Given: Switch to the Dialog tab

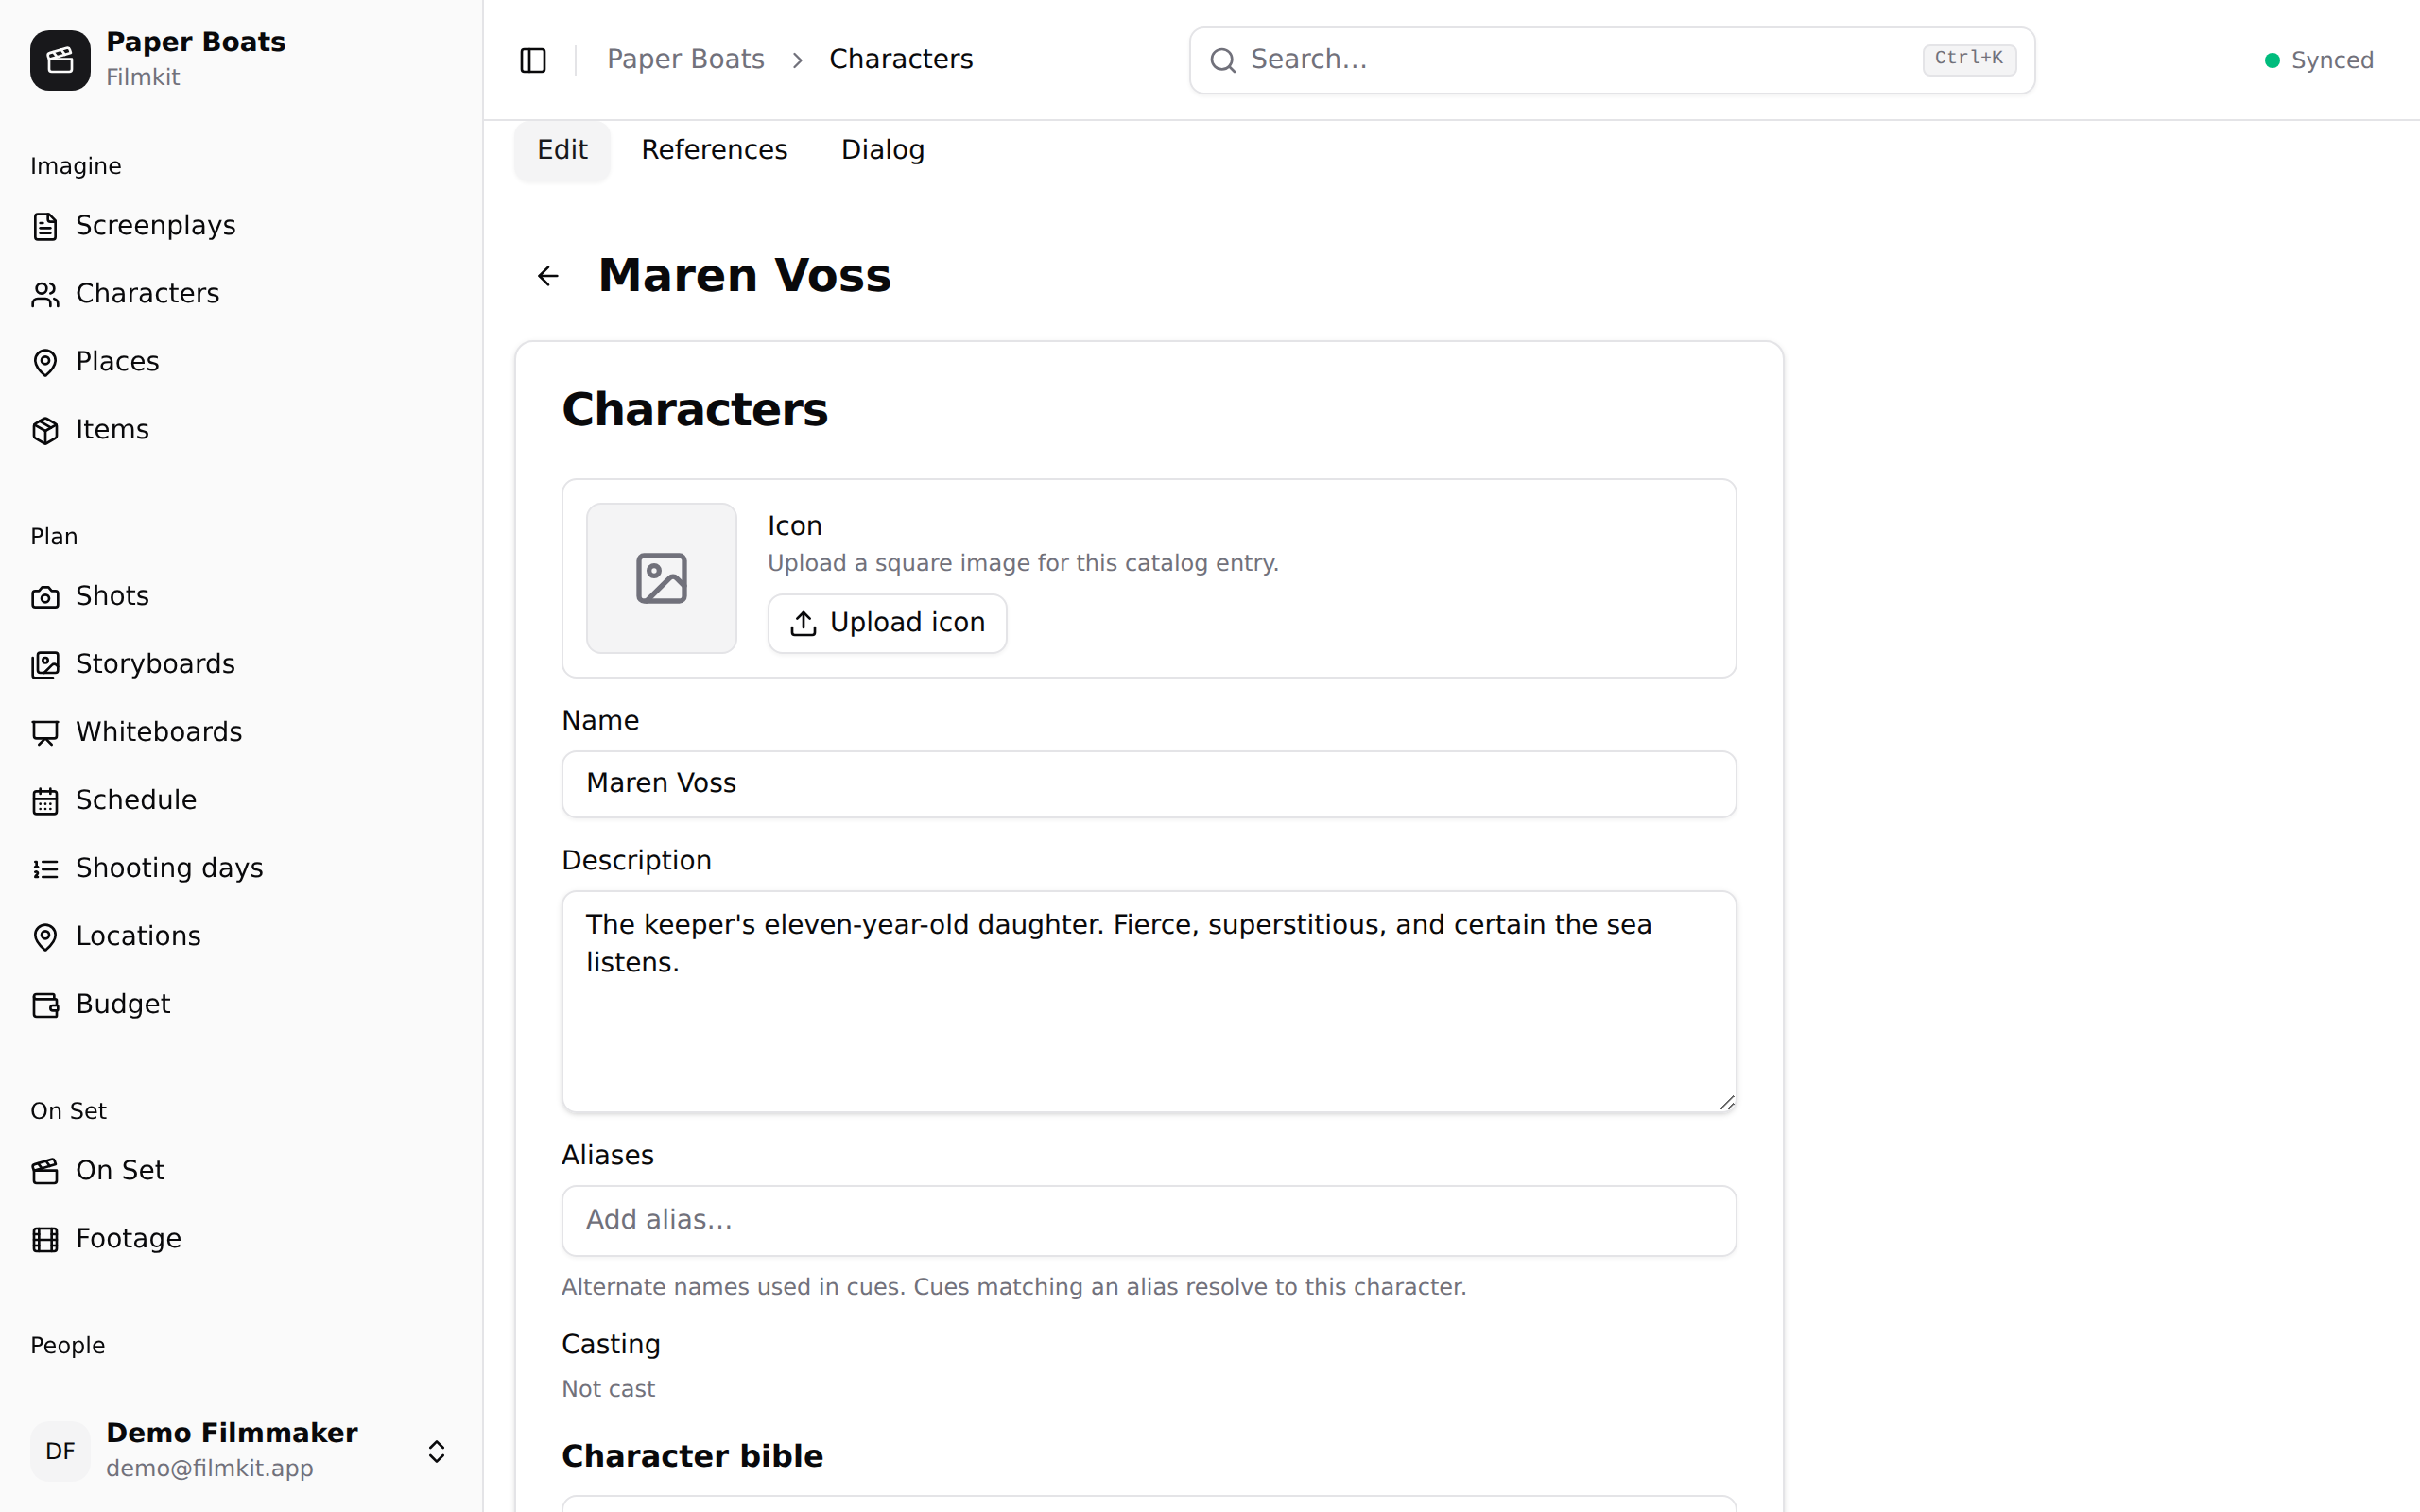Looking at the screenshot, I should 882,150.
